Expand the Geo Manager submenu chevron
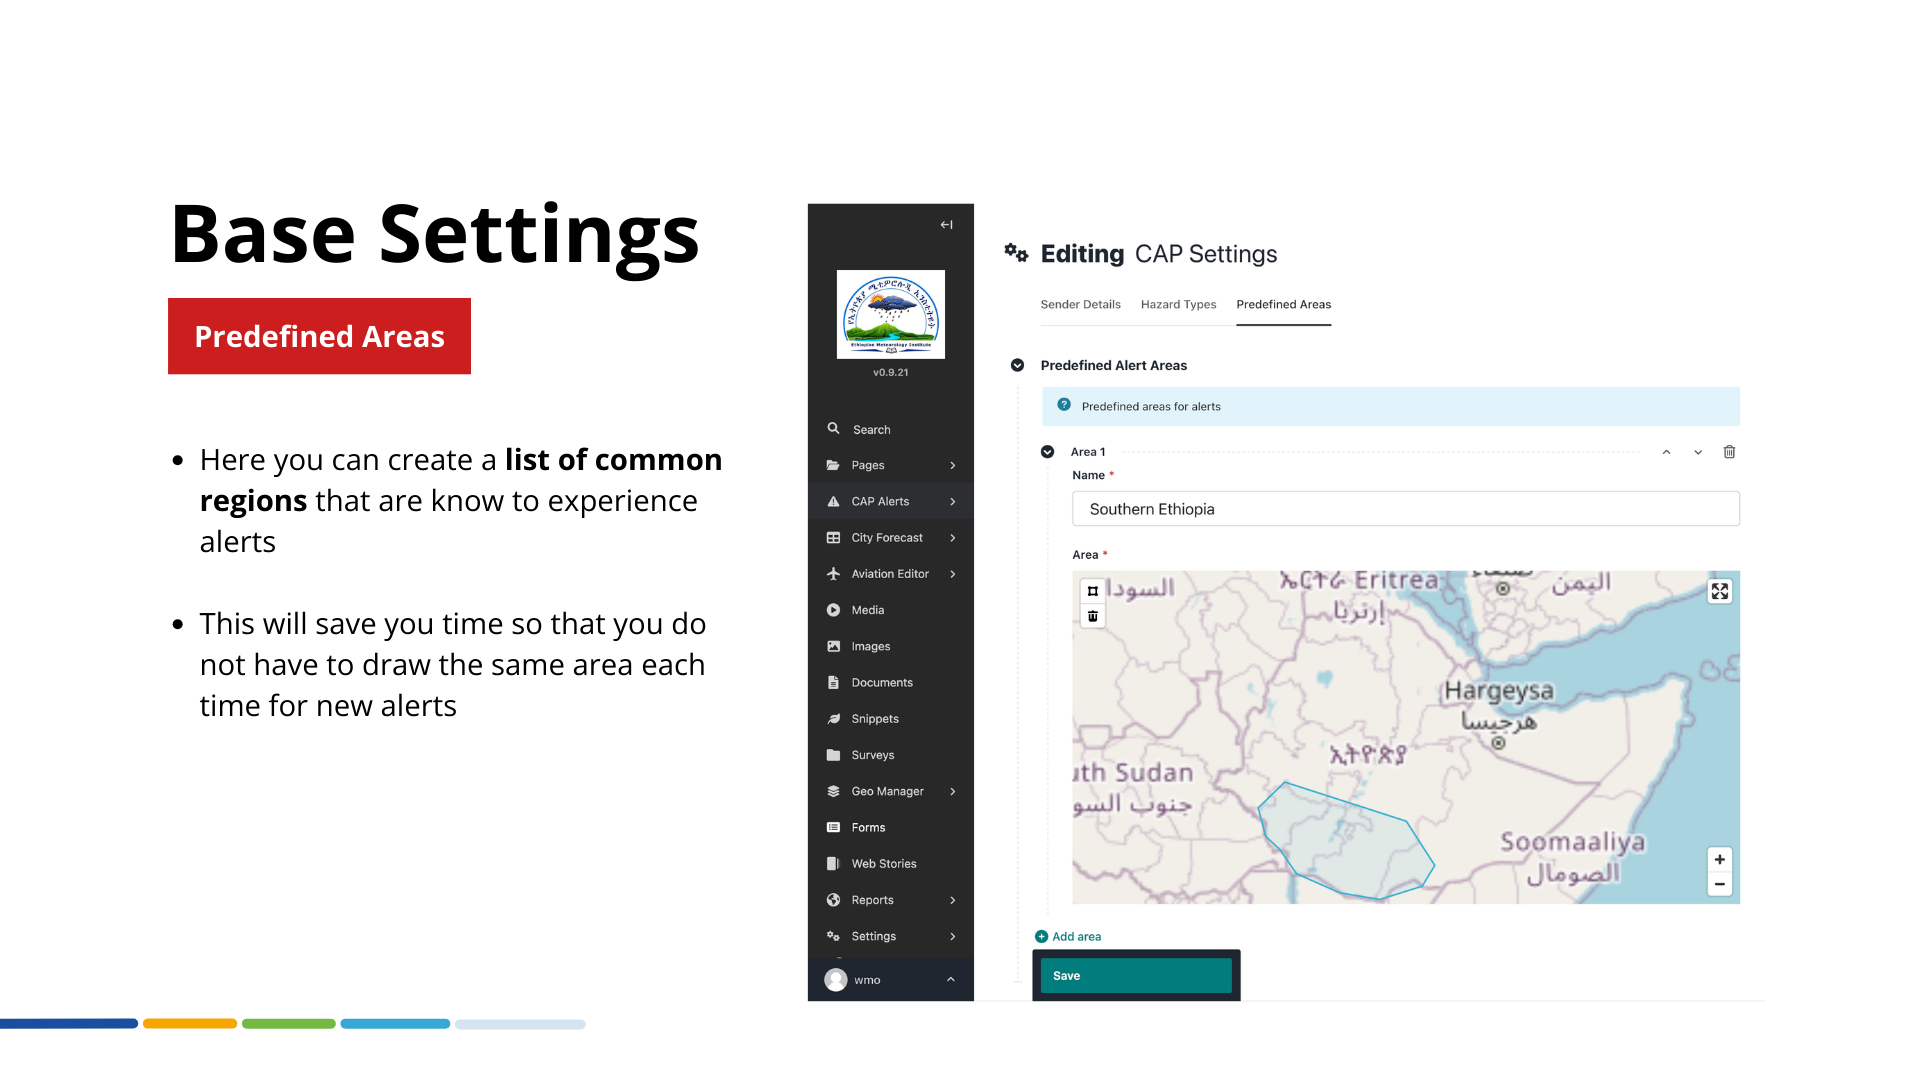This screenshot has width=1920, height=1080. click(x=953, y=791)
